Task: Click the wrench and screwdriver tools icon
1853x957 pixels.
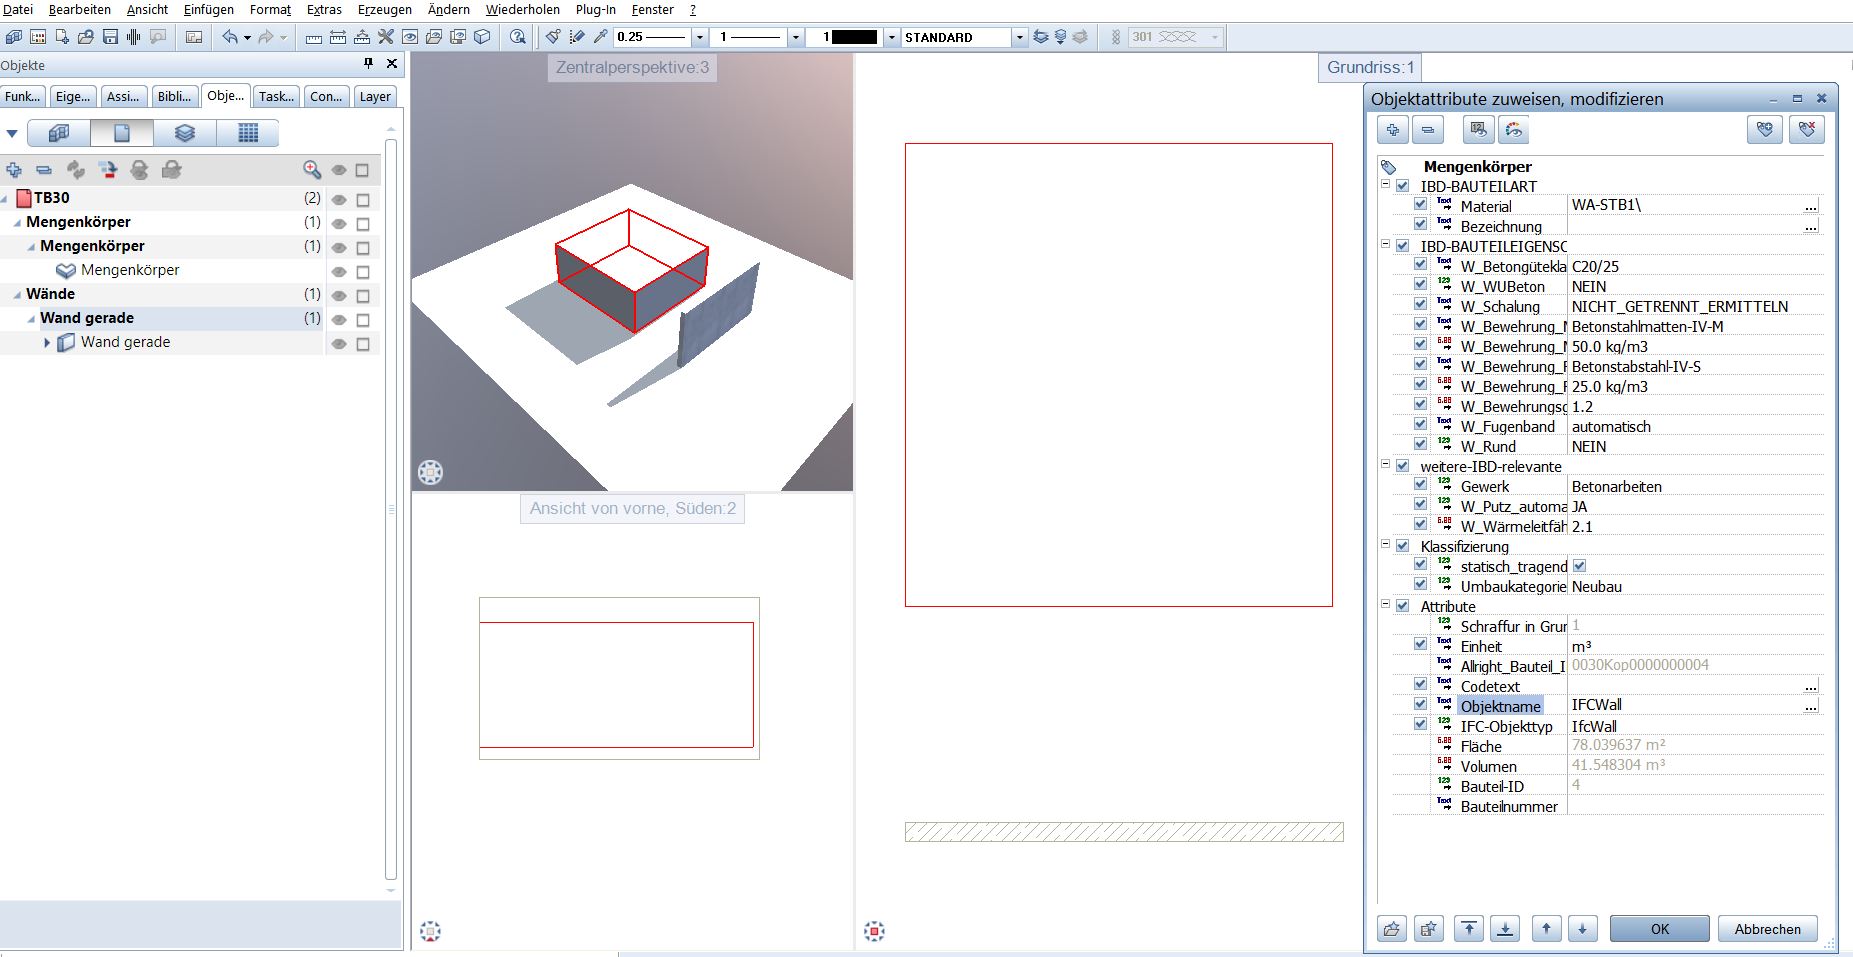Action: click(385, 37)
